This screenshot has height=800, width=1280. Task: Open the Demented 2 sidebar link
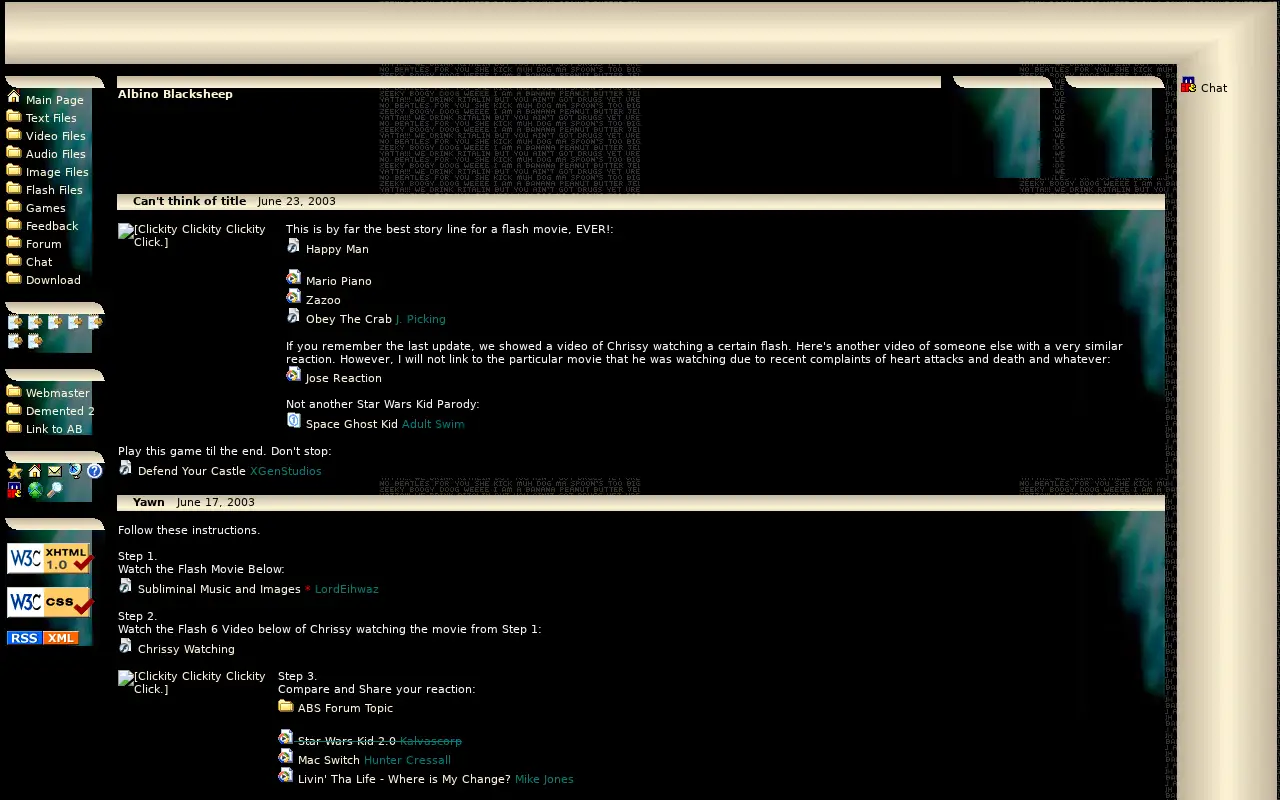click(x=60, y=411)
